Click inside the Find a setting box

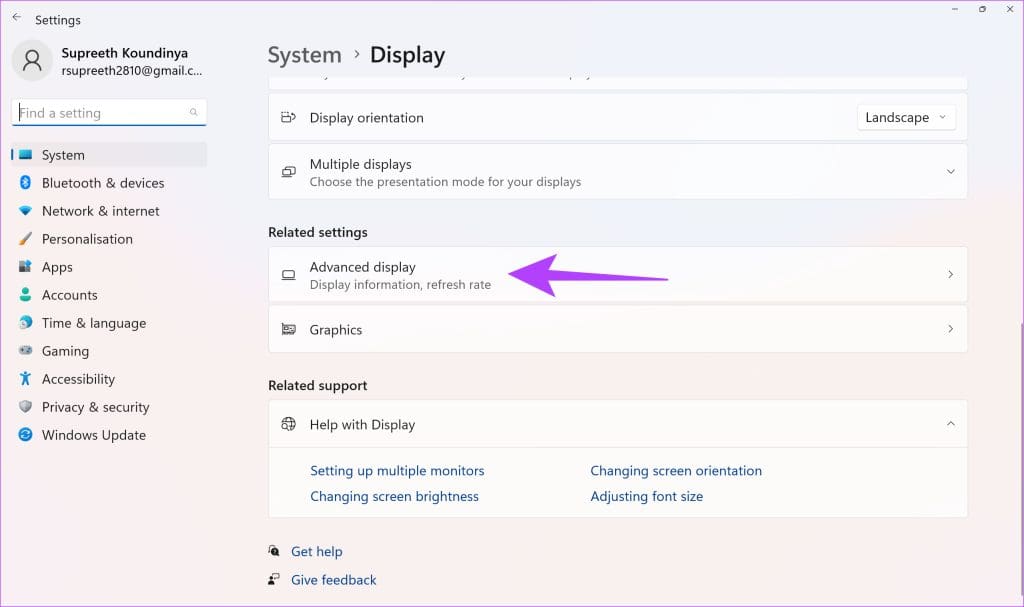coord(100,112)
